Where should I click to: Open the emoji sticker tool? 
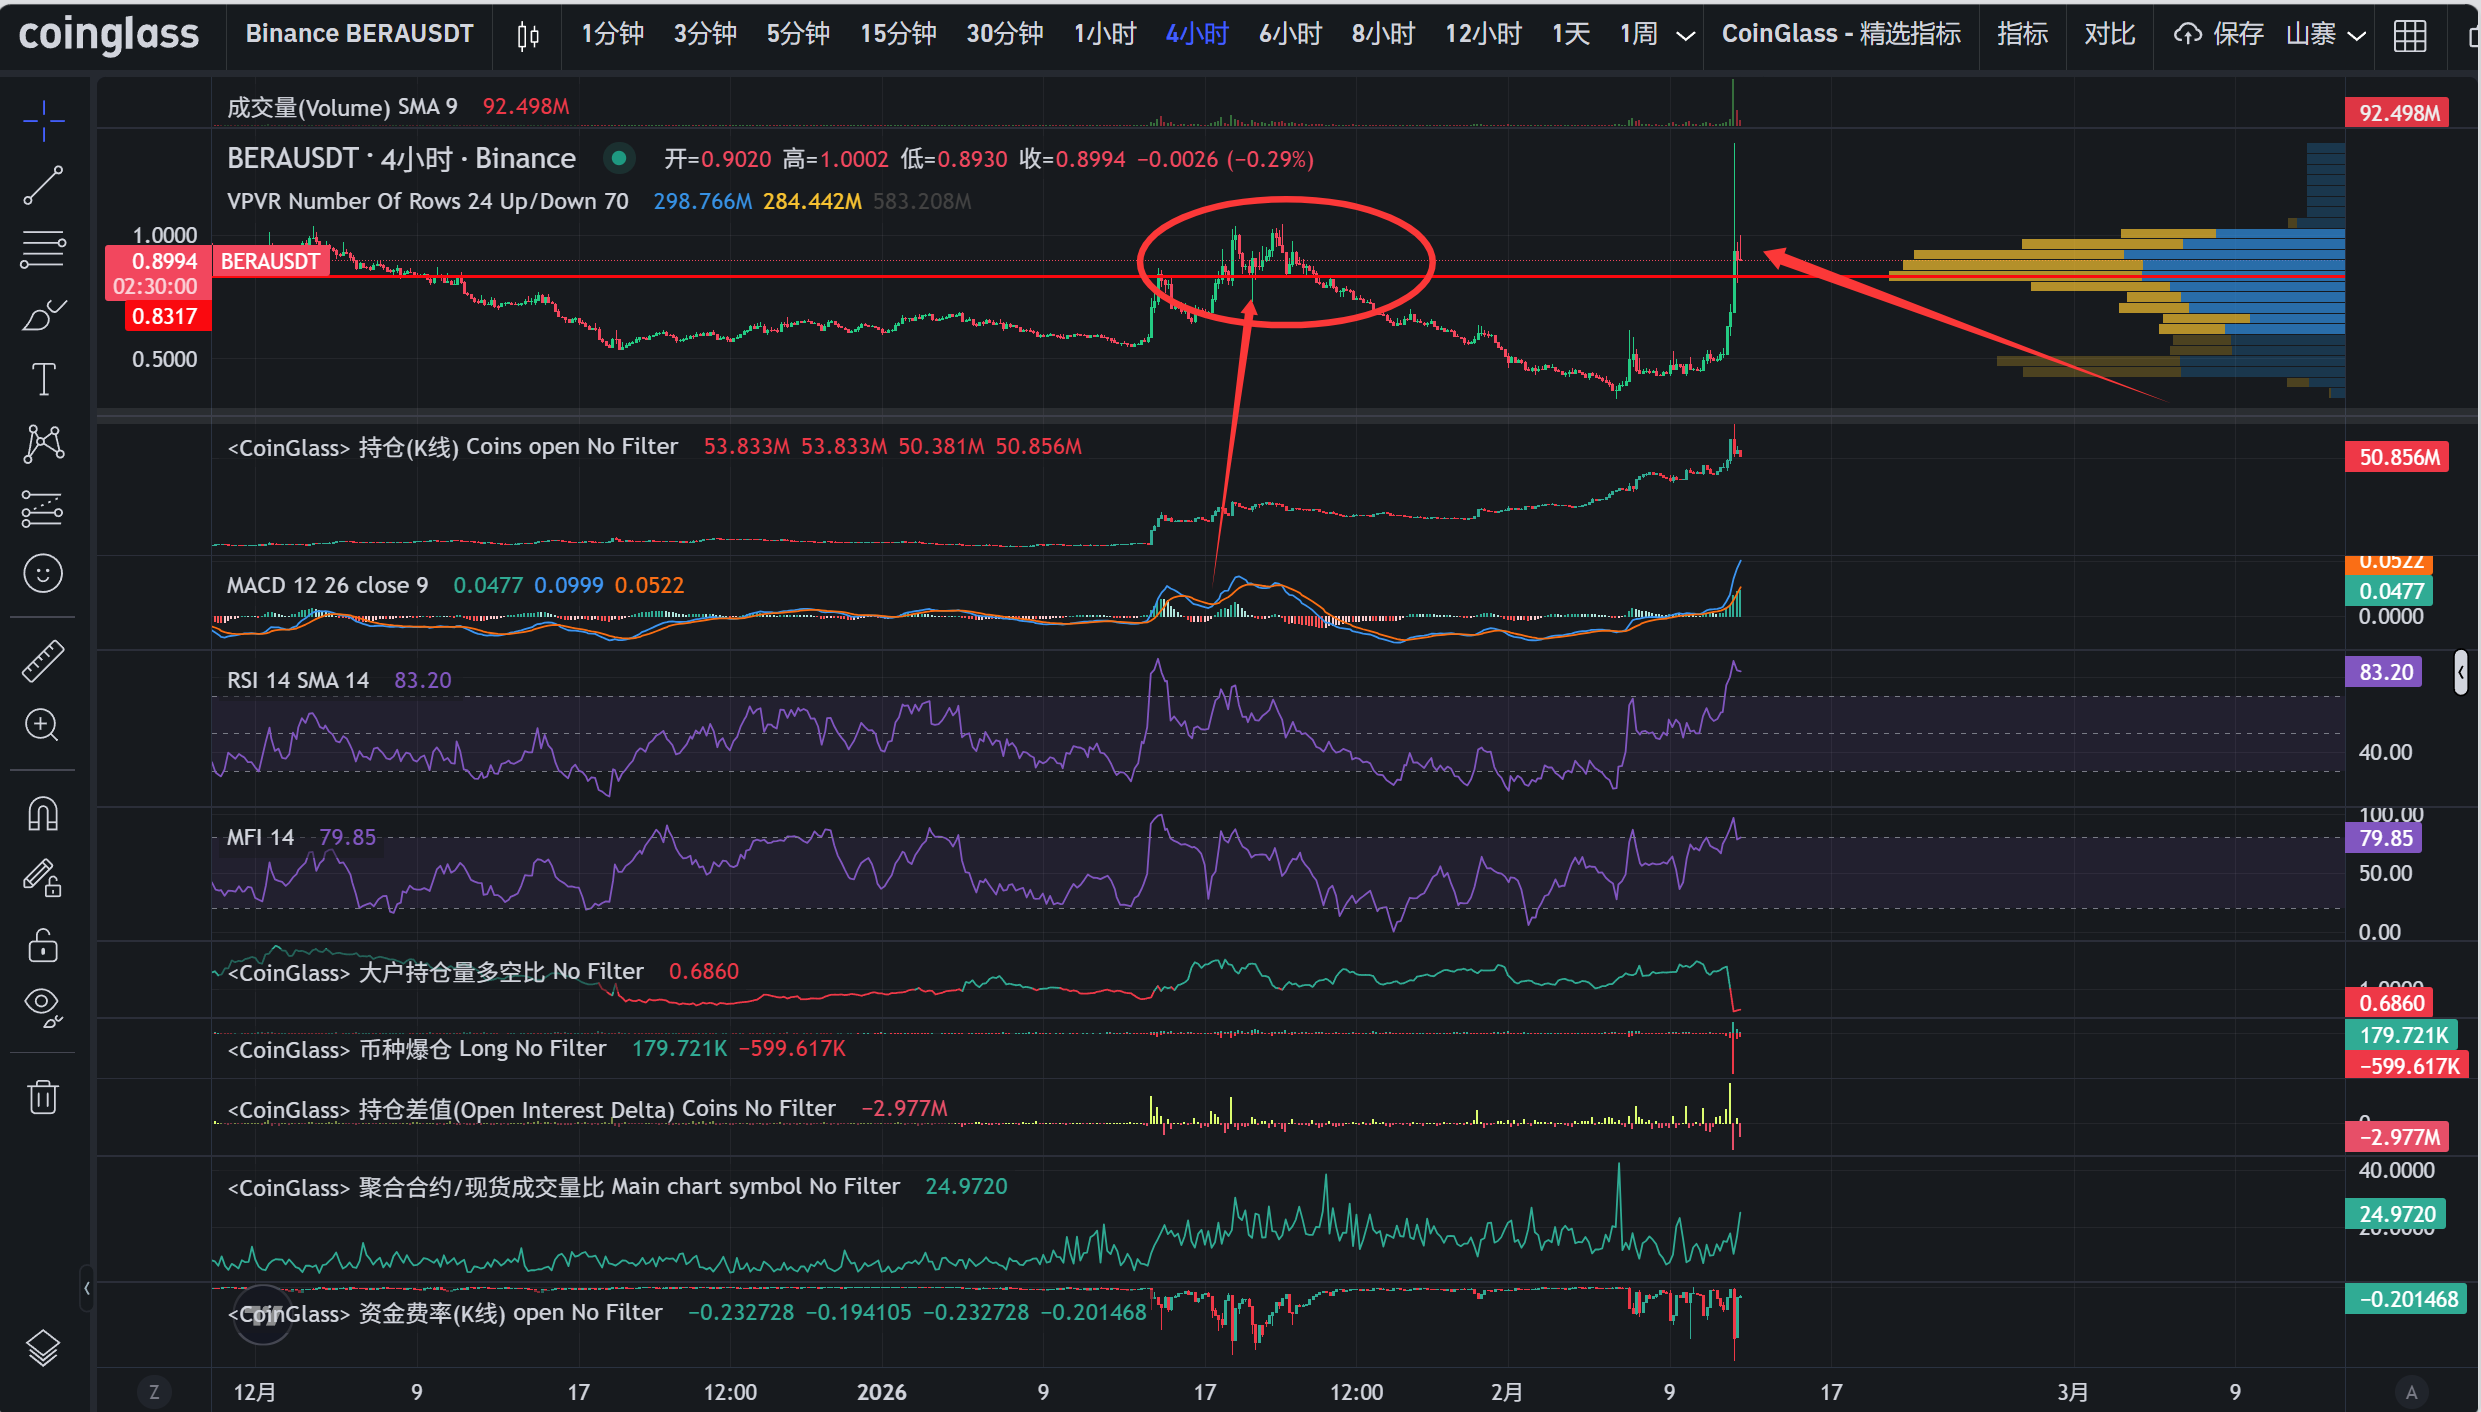[x=43, y=574]
